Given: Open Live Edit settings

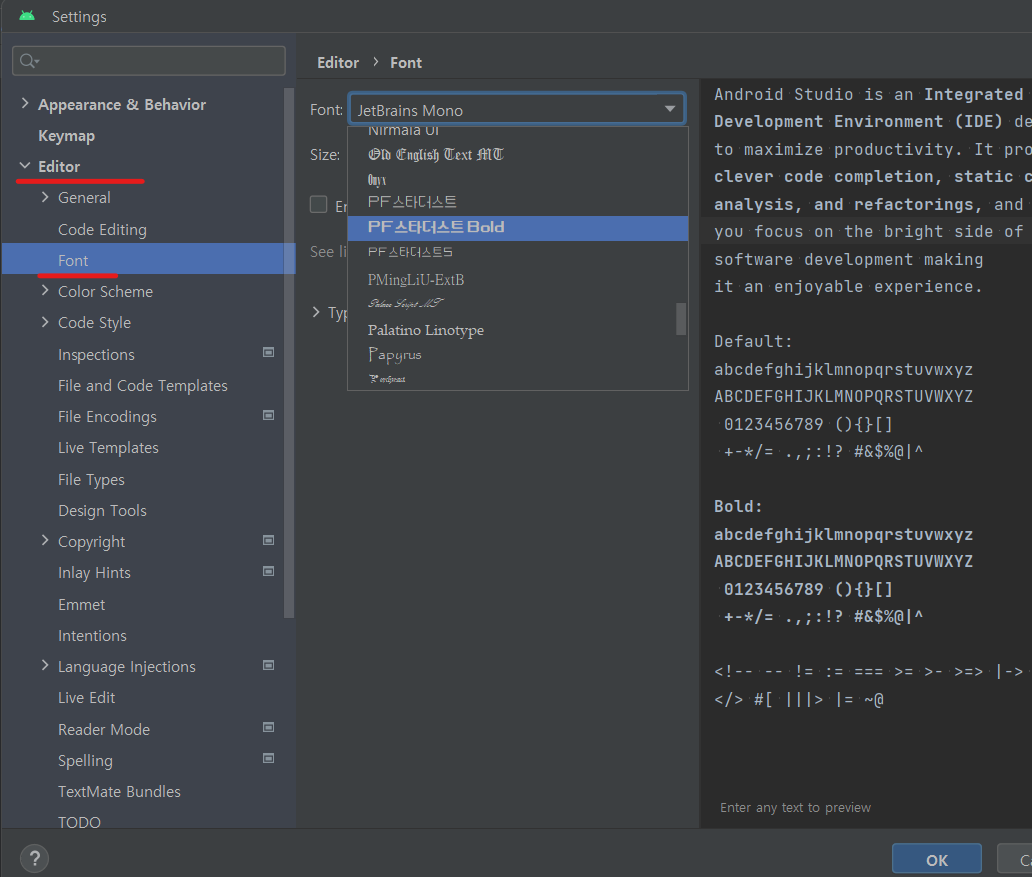Looking at the screenshot, I should click(x=86, y=698).
